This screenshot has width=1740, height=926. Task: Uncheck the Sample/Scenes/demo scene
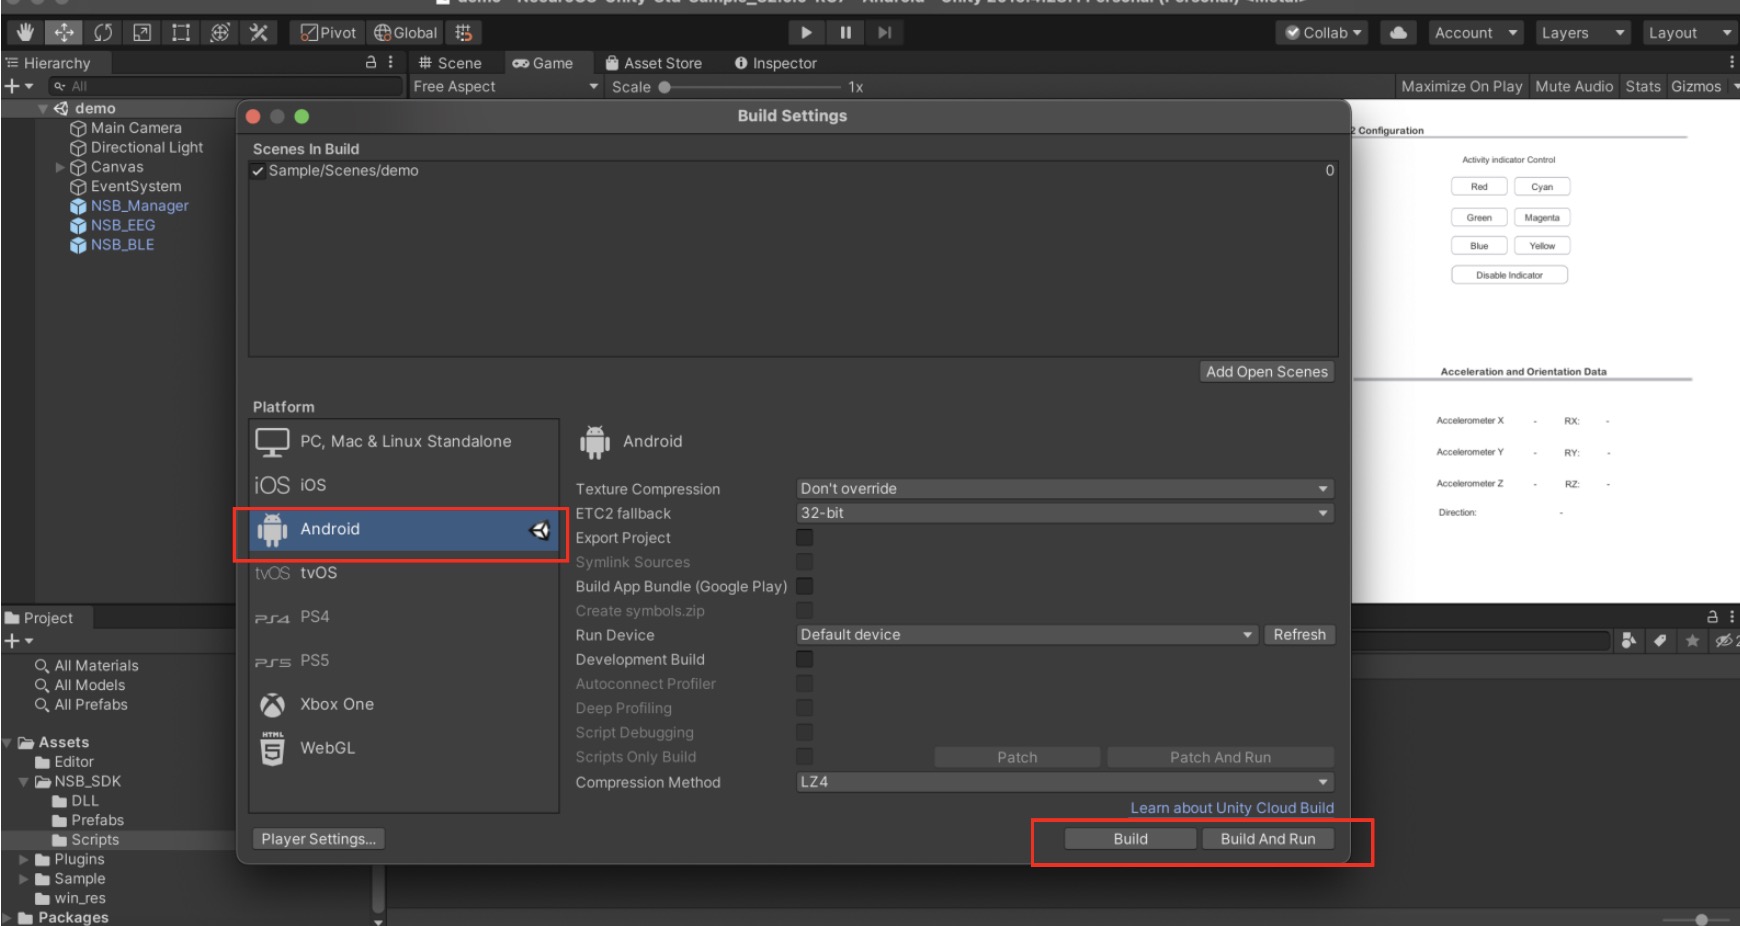[x=259, y=171]
